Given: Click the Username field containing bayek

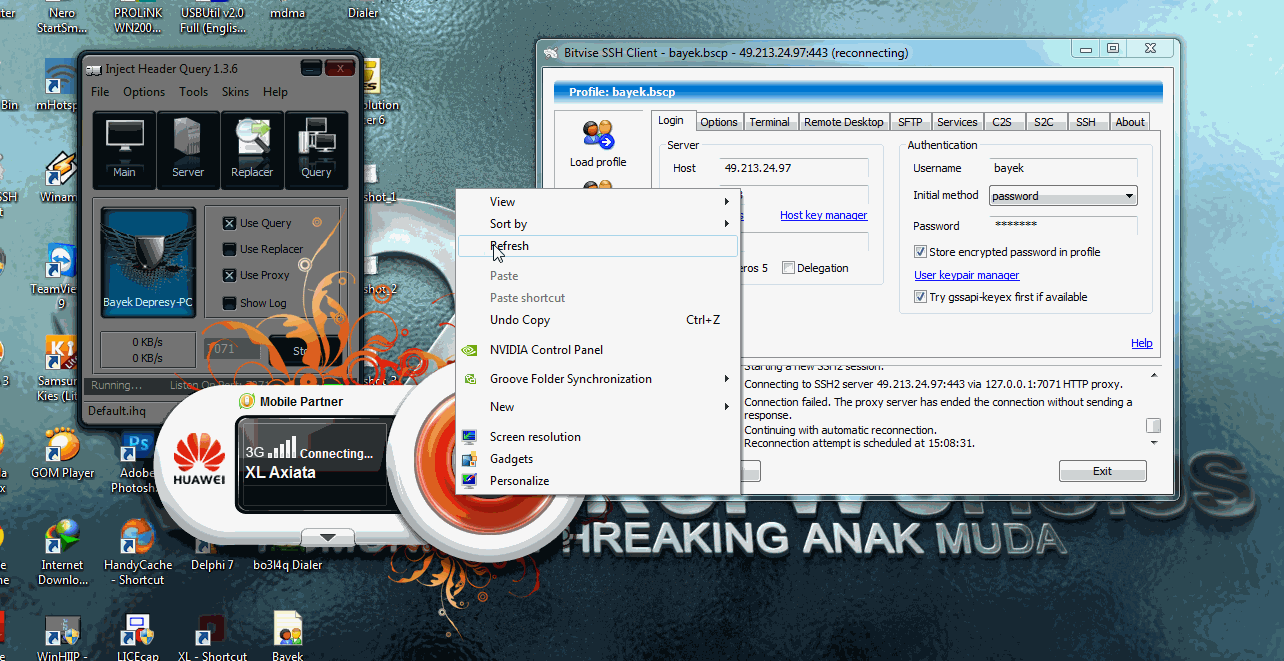Looking at the screenshot, I should click(1064, 168).
